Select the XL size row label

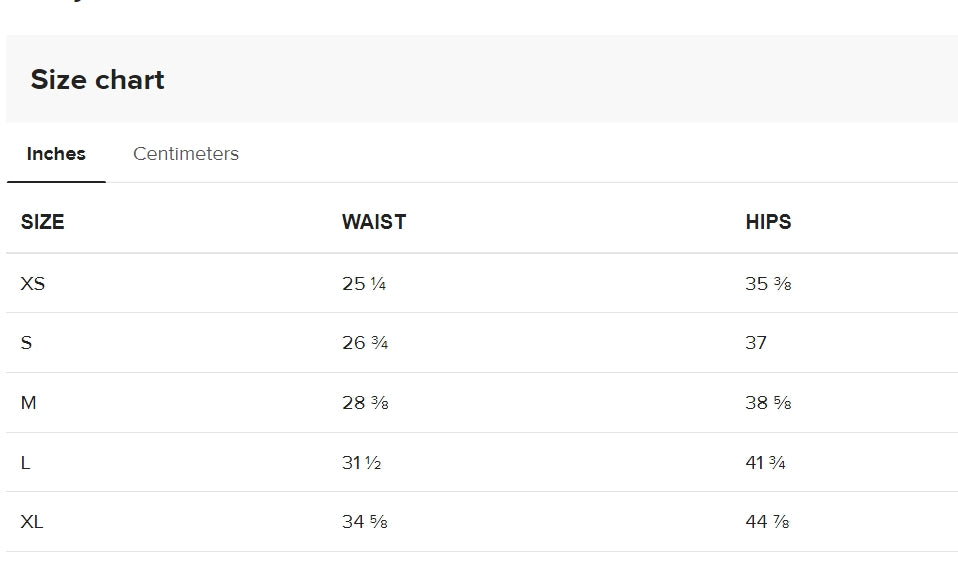(x=32, y=522)
